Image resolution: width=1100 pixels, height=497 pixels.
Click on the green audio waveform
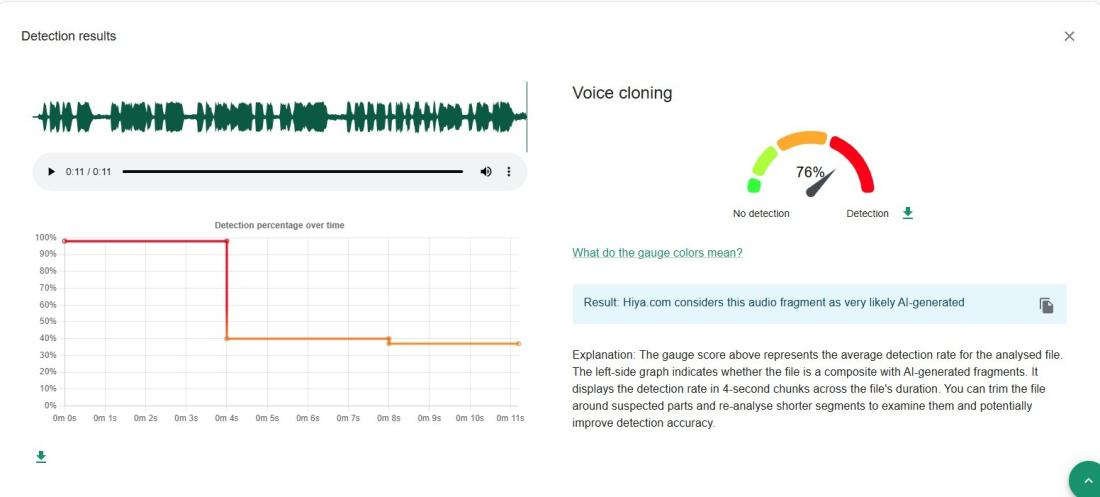tap(280, 117)
